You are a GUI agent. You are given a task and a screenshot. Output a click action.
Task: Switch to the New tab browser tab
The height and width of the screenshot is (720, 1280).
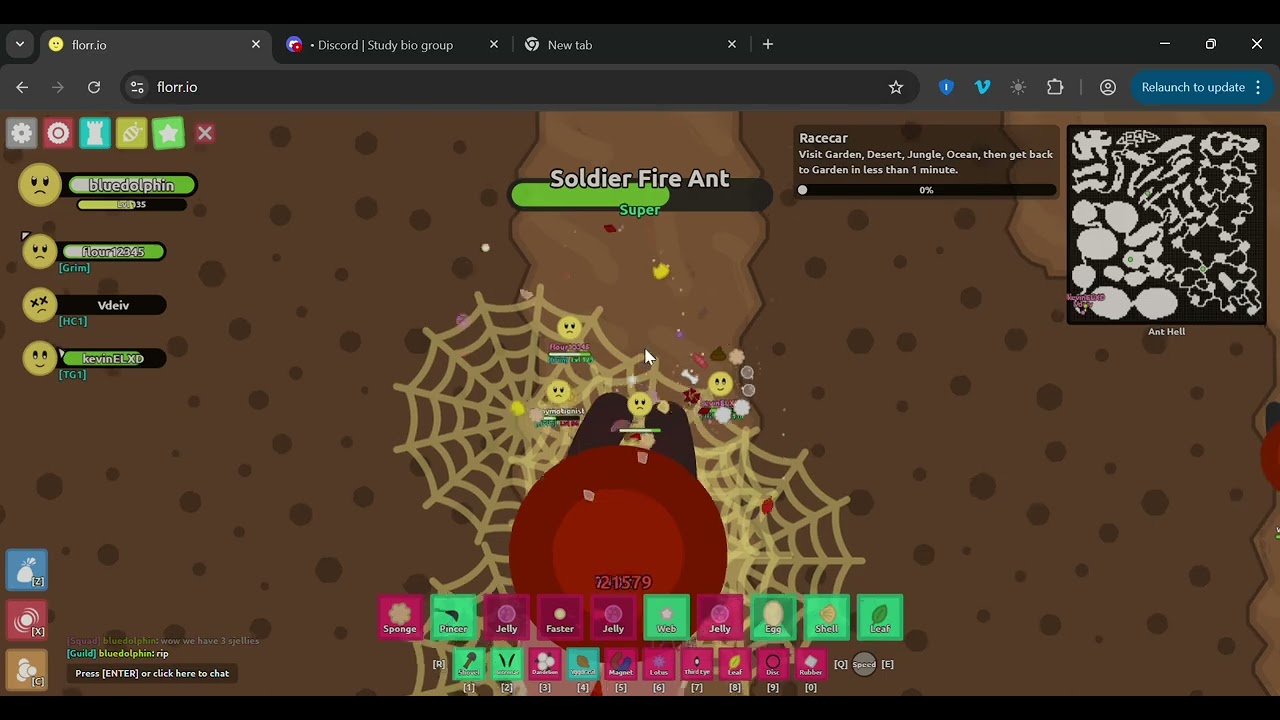[x=630, y=45]
